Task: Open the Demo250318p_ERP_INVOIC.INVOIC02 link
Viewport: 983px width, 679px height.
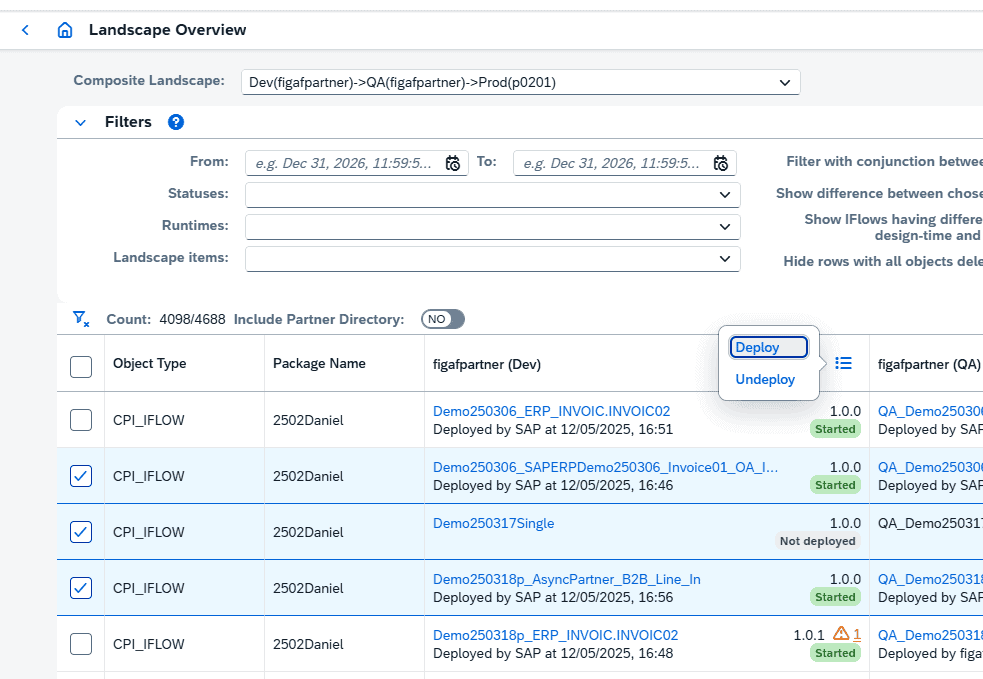Action: (555, 635)
